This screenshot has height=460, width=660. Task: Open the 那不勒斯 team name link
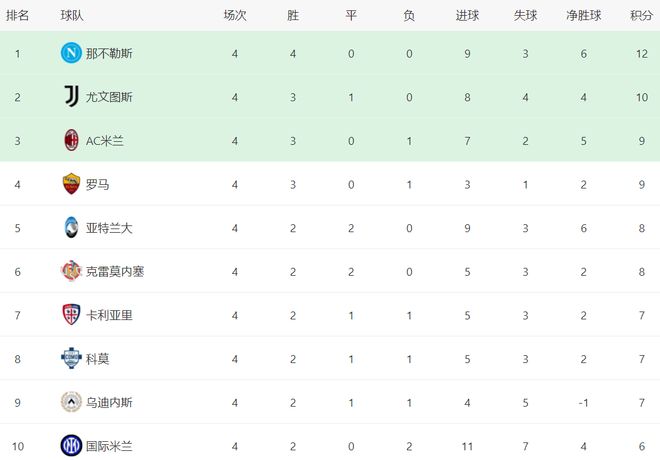point(109,53)
